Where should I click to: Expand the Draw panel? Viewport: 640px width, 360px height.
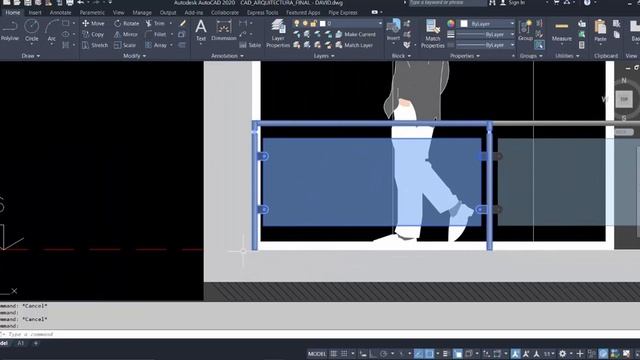[x=31, y=56]
